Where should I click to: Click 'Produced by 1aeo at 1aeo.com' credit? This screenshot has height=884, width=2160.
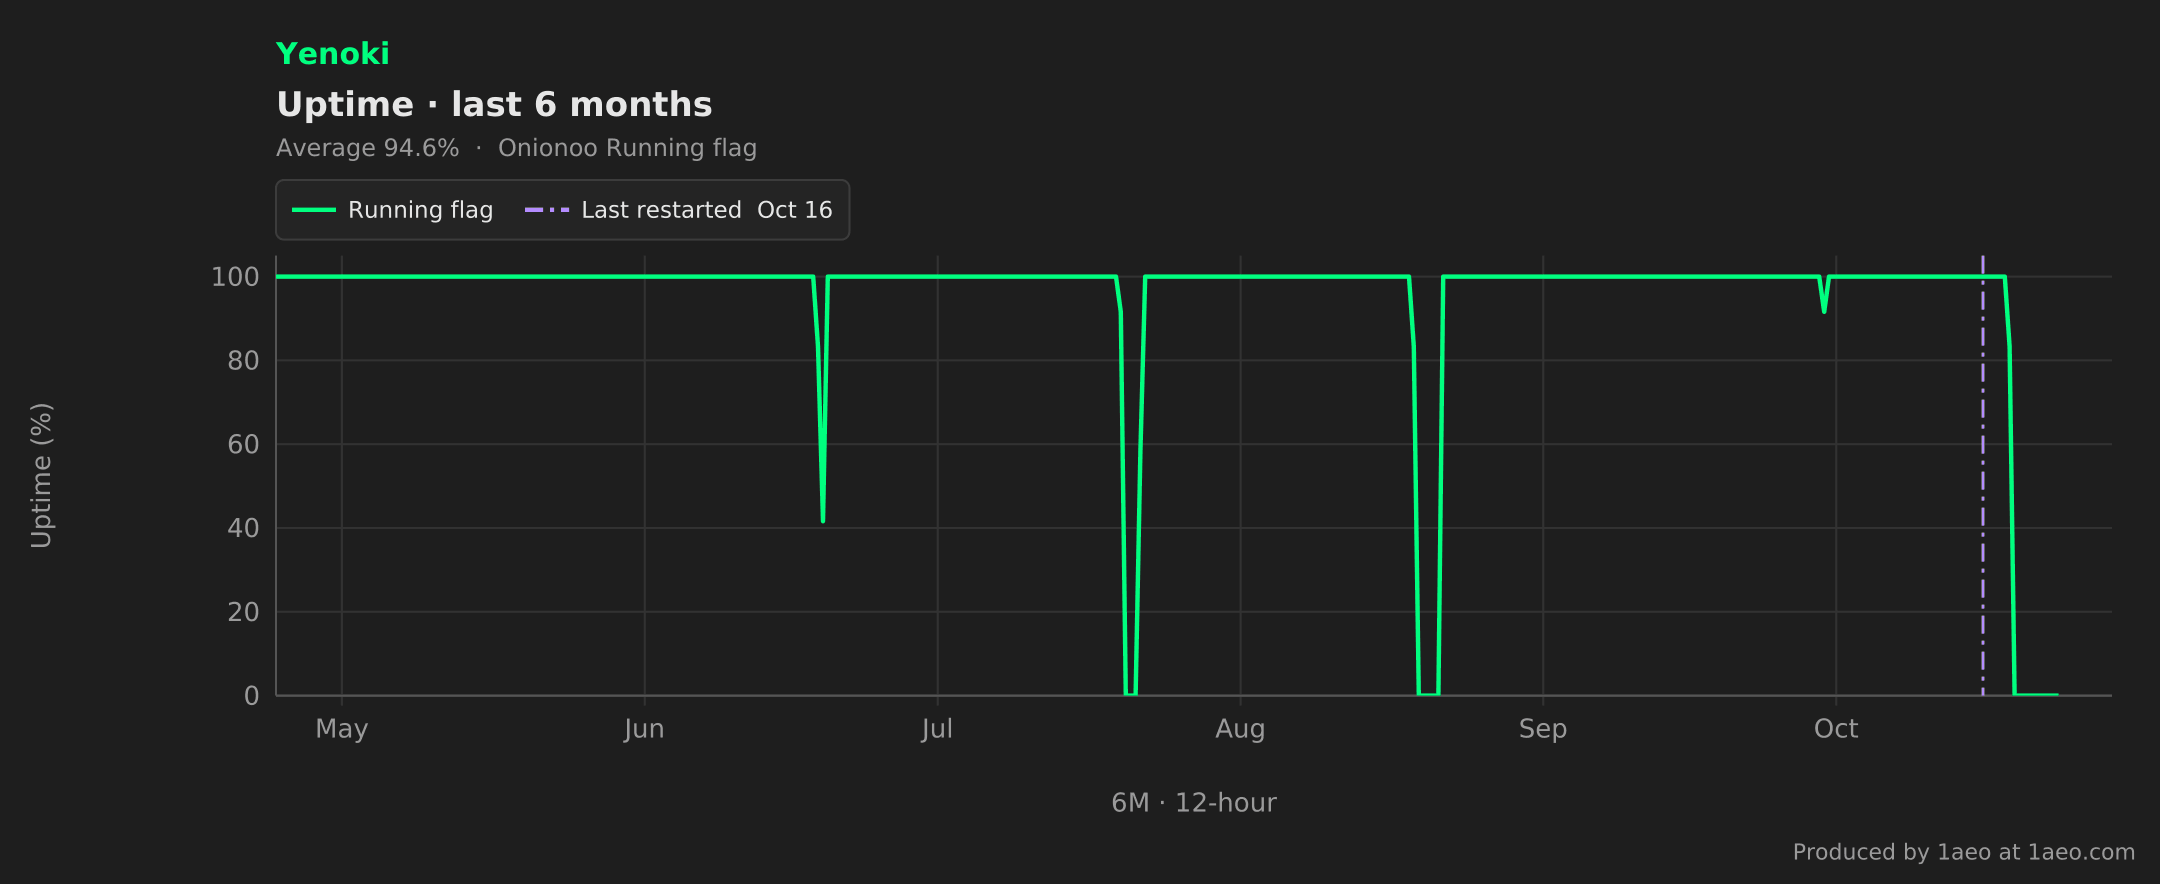pos(1964,852)
